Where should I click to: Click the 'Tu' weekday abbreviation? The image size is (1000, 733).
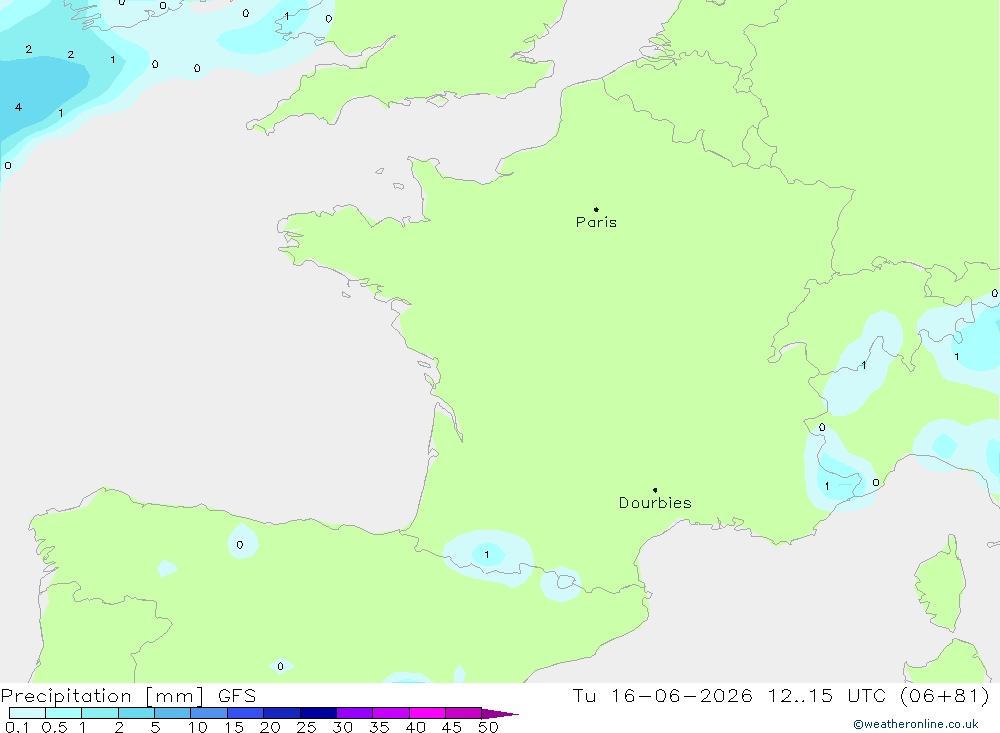pos(584,696)
